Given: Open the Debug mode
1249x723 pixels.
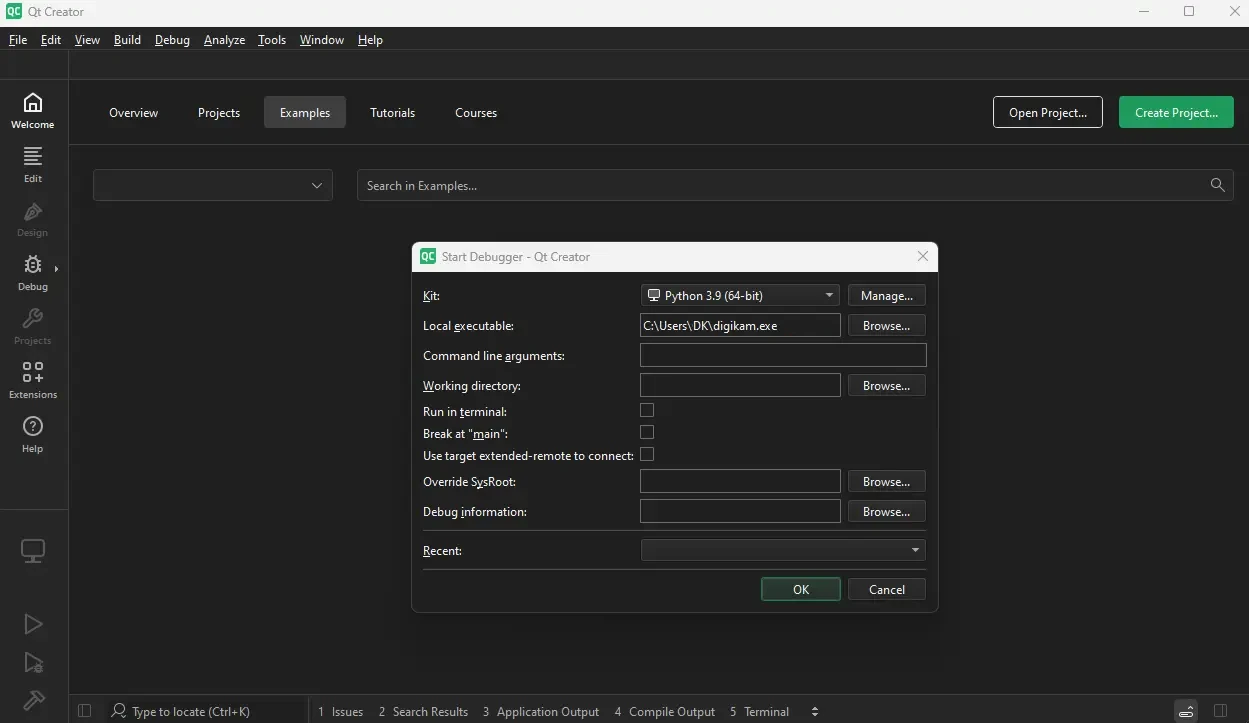Looking at the screenshot, I should 32,272.
